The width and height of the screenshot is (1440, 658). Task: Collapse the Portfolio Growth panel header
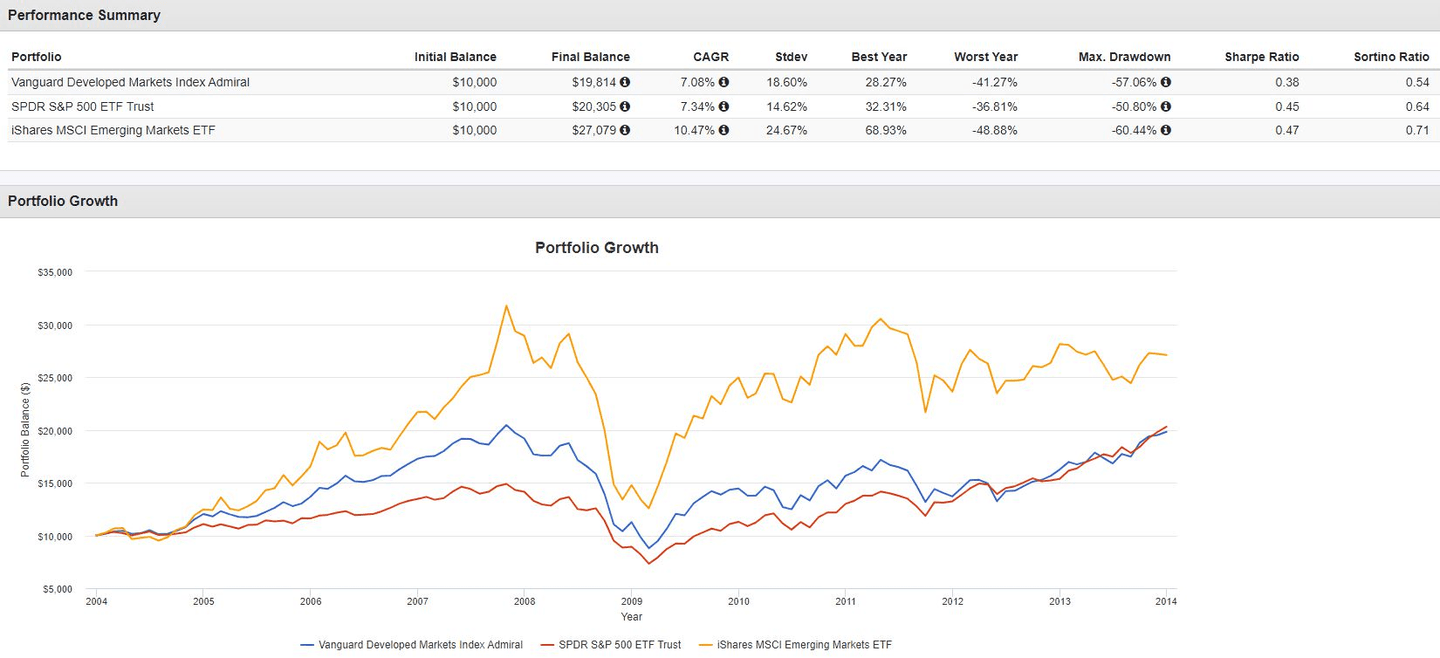pos(63,201)
